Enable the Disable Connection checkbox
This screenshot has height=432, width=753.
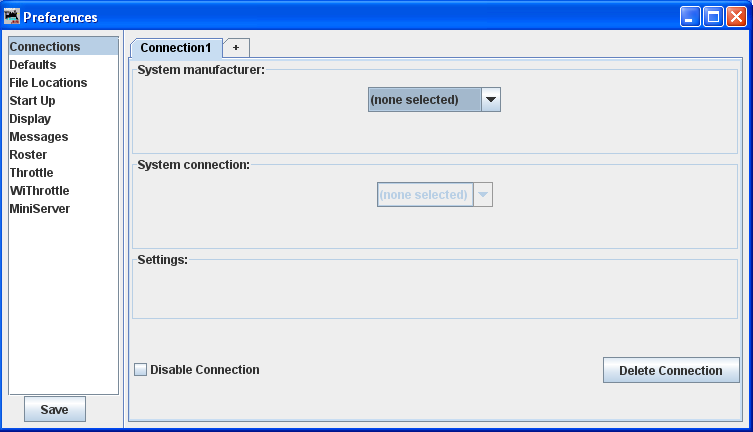141,370
